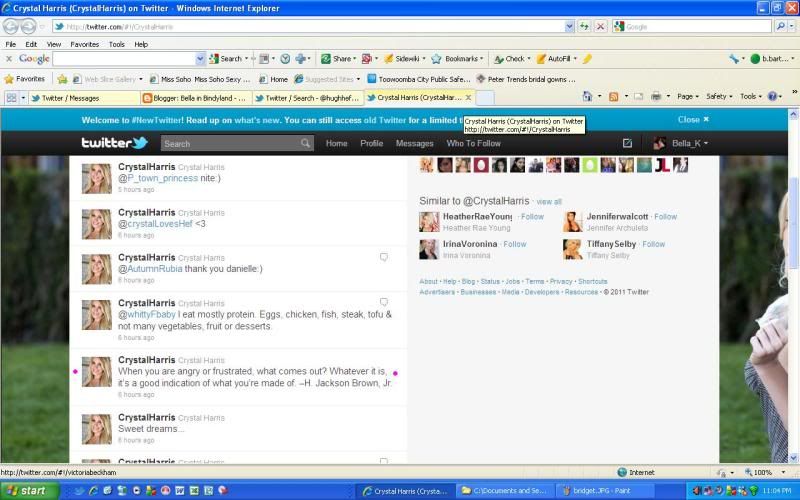Open Sidewiki on the Google toolbar

404,59
